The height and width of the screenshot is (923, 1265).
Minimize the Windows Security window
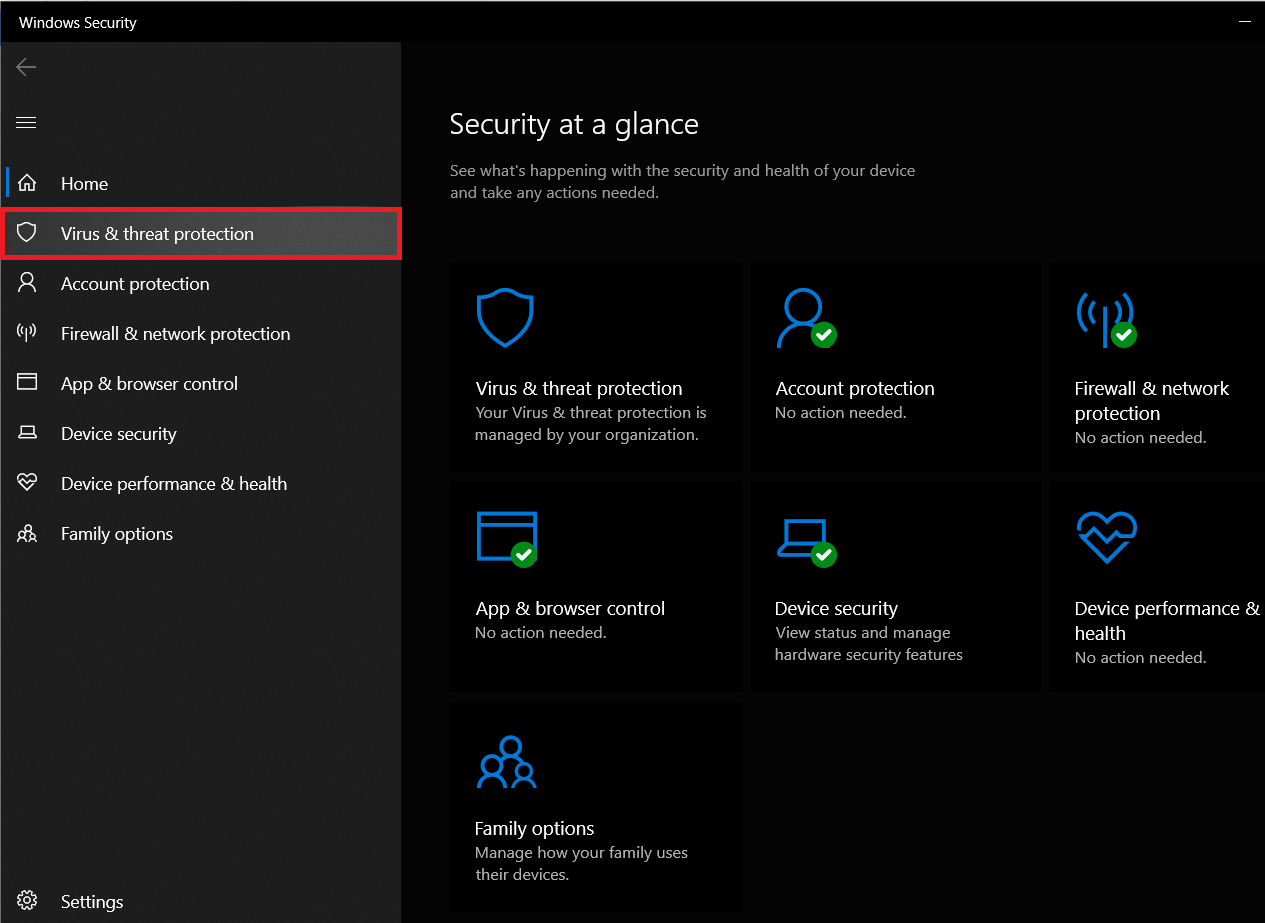coord(1245,22)
